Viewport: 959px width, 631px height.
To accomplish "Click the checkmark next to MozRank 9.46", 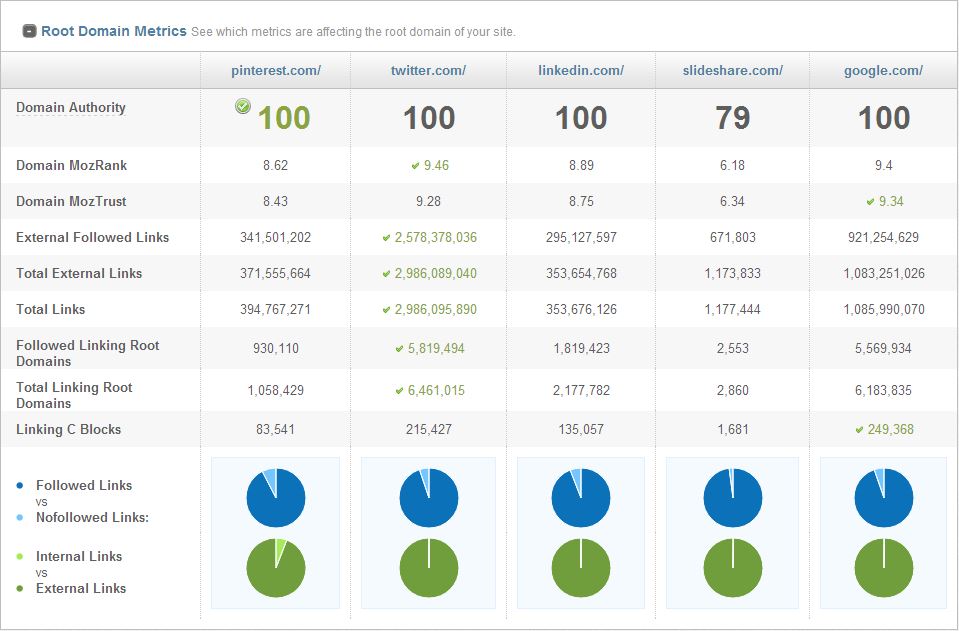I will [415, 166].
